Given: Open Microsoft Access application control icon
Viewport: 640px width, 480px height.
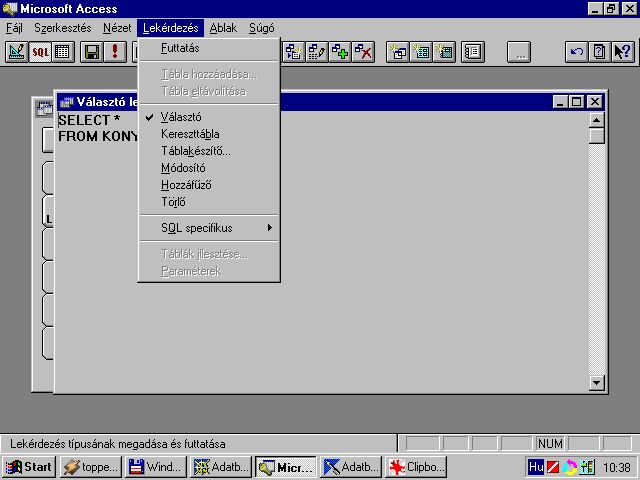Looking at the screenshot, I should tap(9, 9).
